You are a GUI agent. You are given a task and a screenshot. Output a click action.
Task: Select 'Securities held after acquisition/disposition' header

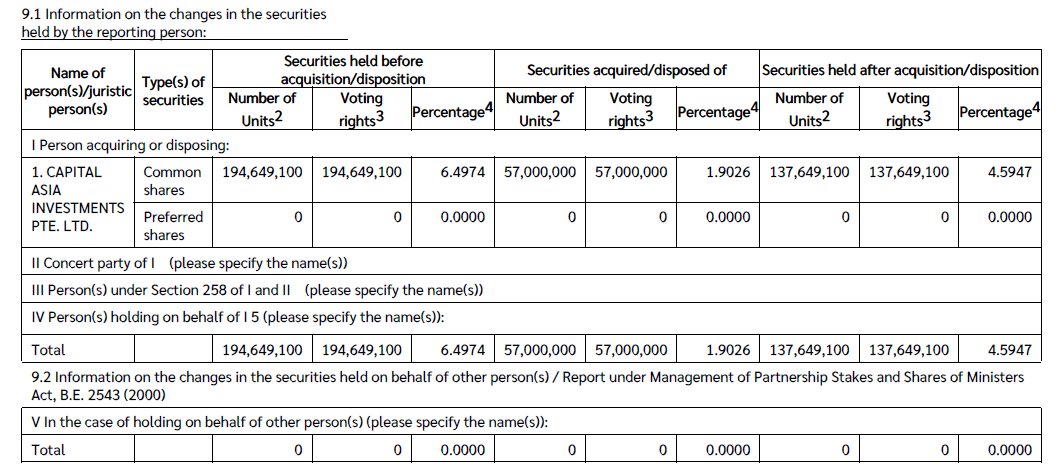(x=900, y=70)
